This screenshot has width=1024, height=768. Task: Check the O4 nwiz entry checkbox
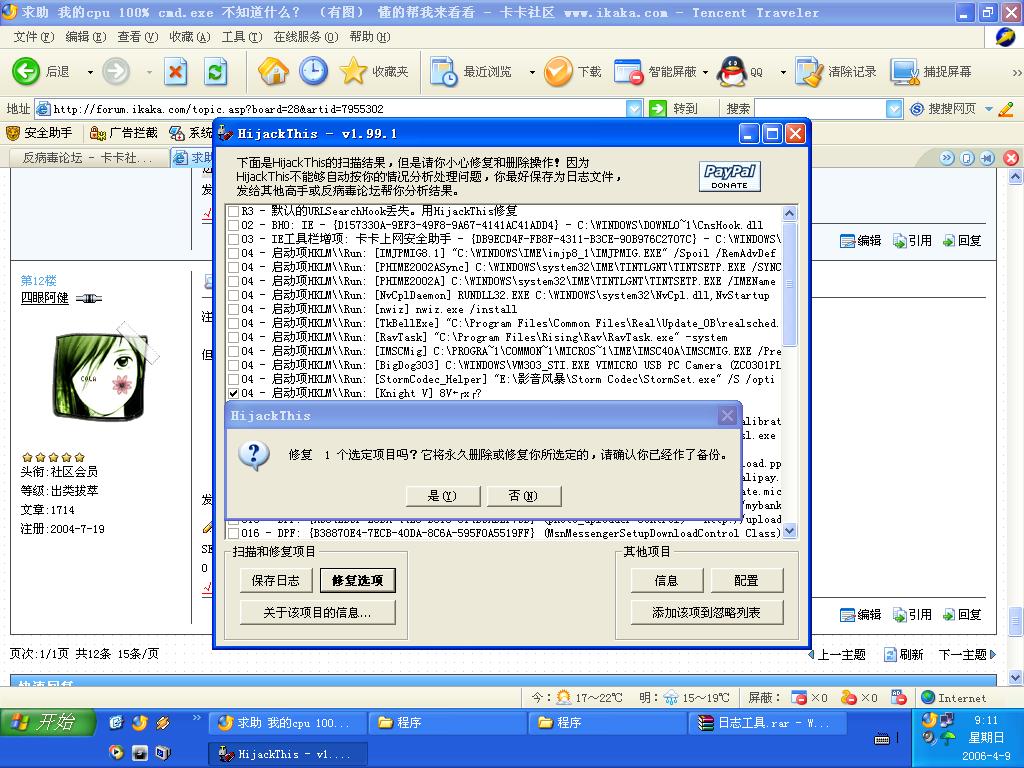232,310
